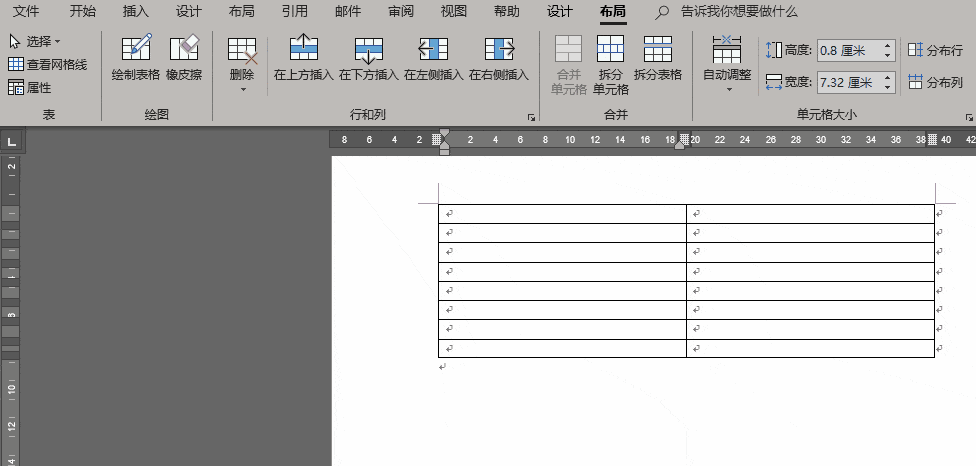Click the 宽度 column width icon
Screen dimensions: 976x466
[774, 82]
